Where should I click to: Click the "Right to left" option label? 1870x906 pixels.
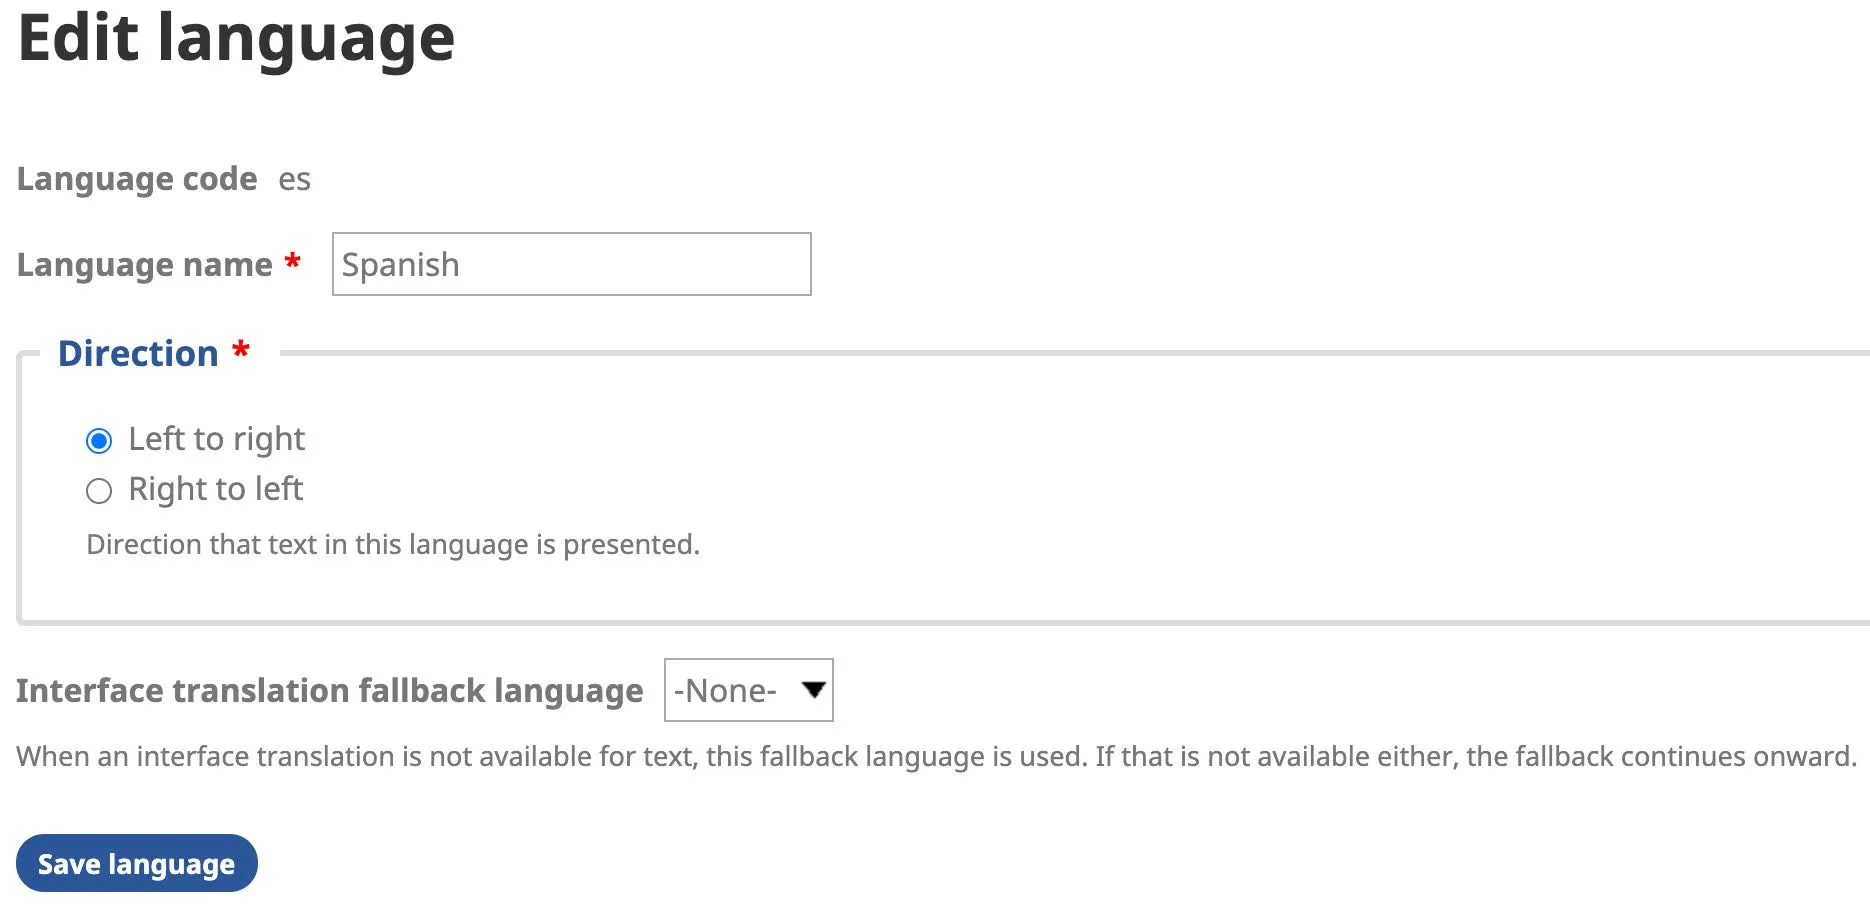[x=215, y=489]
